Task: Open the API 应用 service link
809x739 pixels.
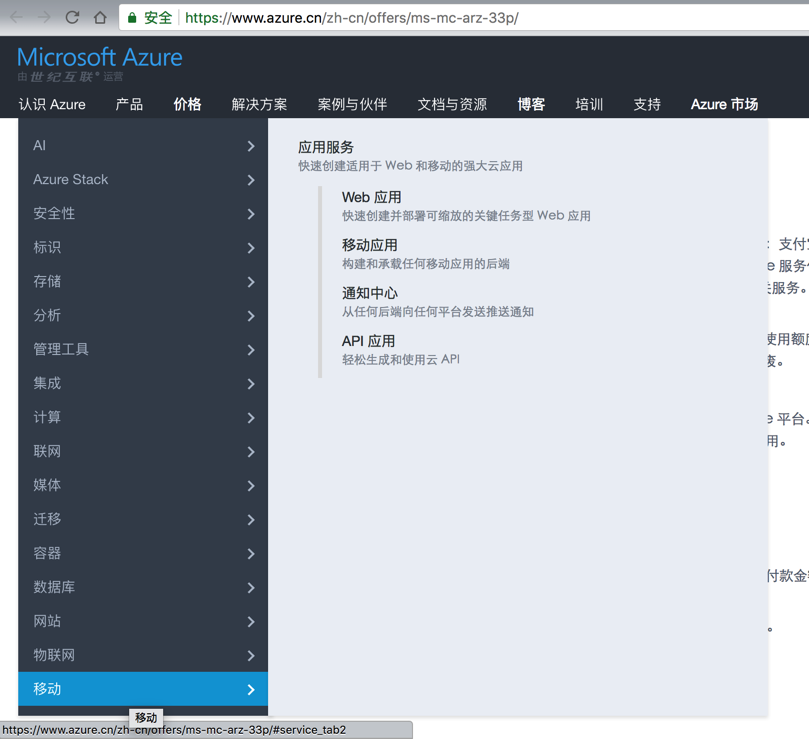Action: (x=368, y=341)
